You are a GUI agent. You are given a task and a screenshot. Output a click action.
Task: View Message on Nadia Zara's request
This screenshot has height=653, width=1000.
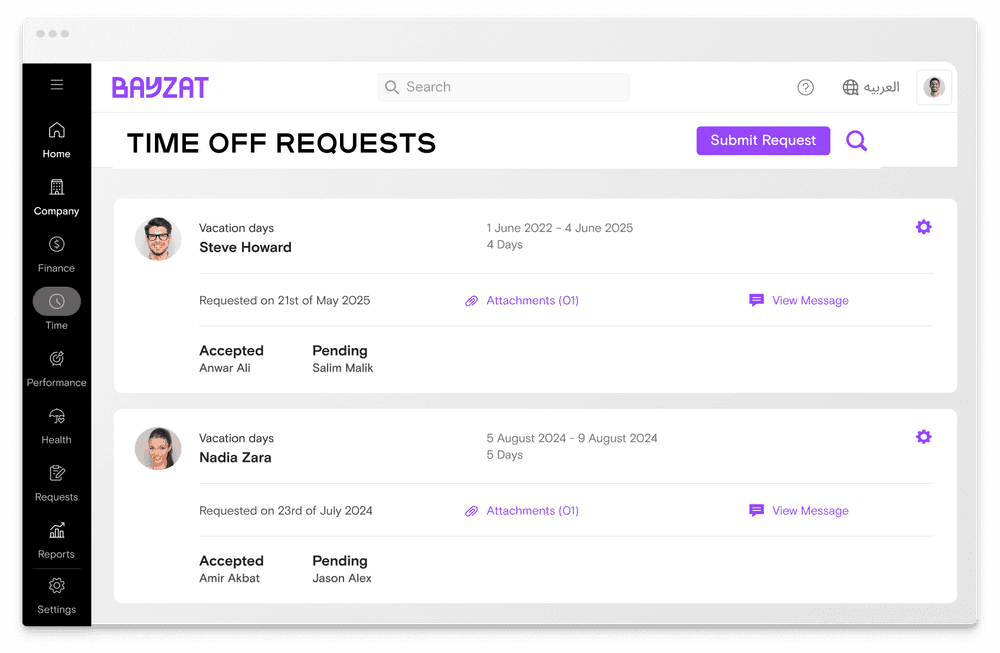(x=810, y=511)
